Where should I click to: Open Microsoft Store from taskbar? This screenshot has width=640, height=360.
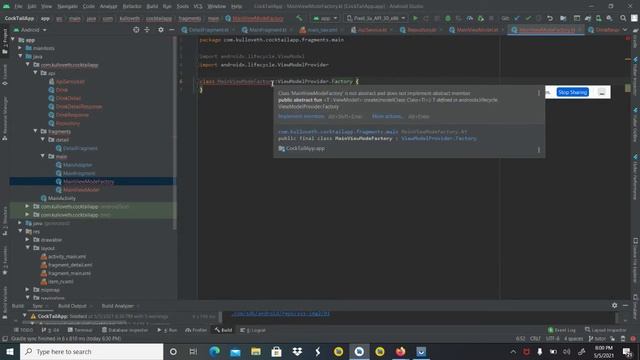[x=276, y=351]
